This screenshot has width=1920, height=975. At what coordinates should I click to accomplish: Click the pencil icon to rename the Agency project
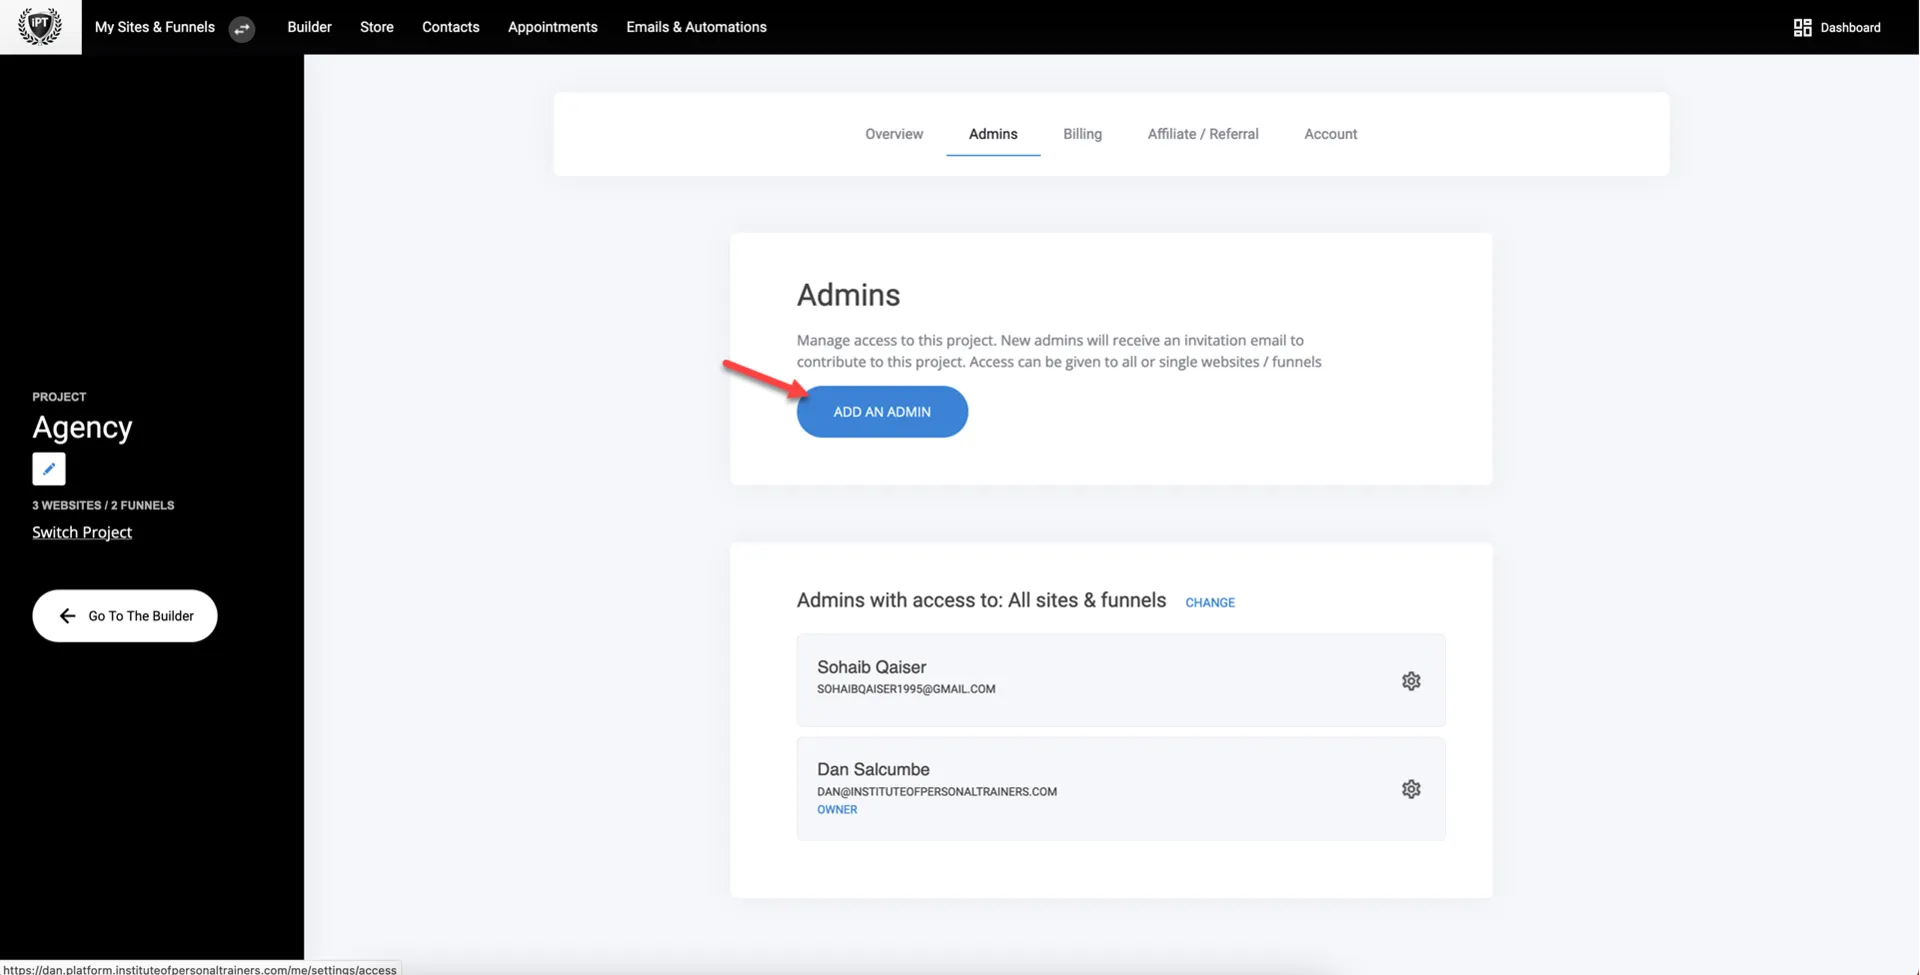click(48, 468)
